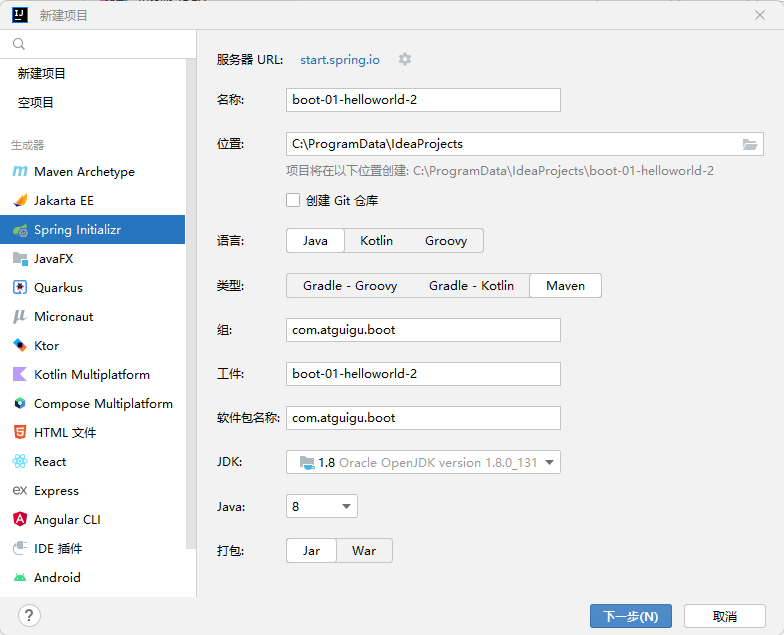Select HTML 文件 generator
784x635 pixels.
[x=92, y=432]
